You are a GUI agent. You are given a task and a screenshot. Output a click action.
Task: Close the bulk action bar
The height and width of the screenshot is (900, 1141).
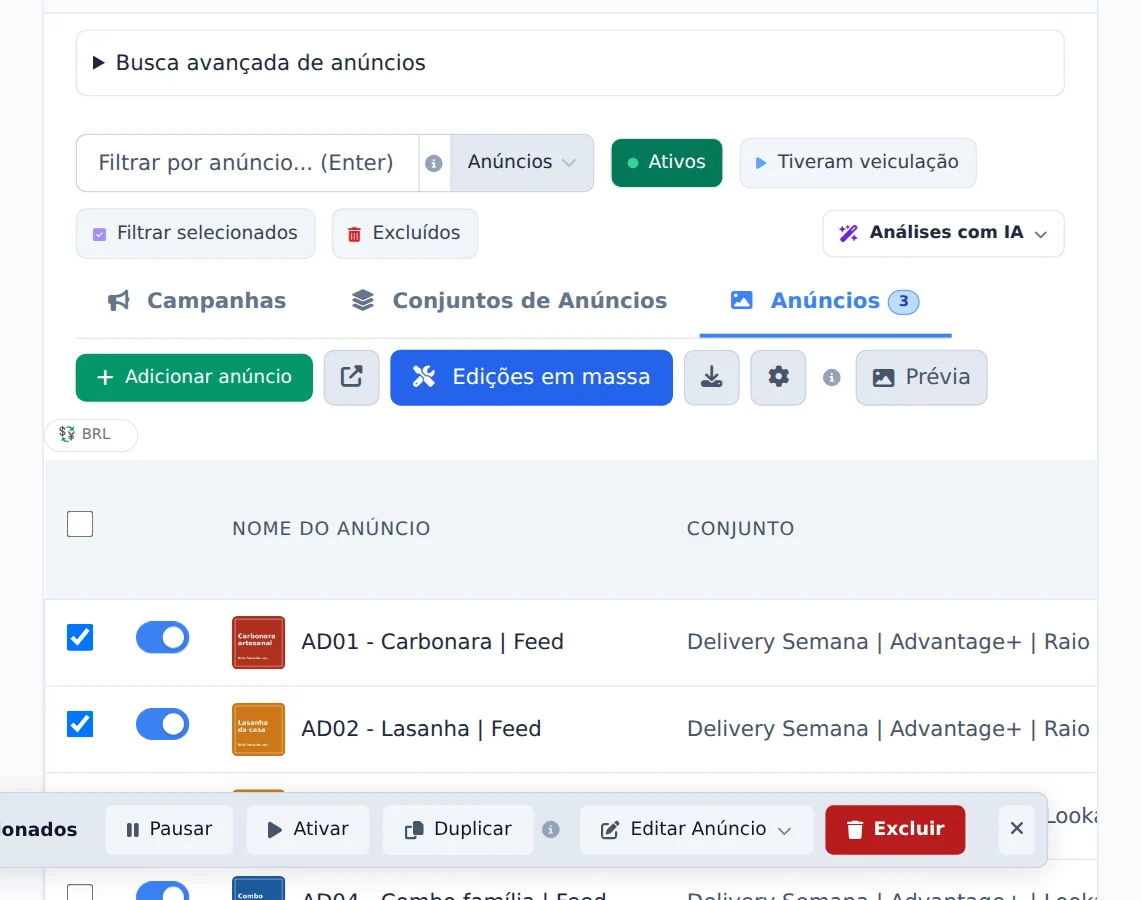1017,829
